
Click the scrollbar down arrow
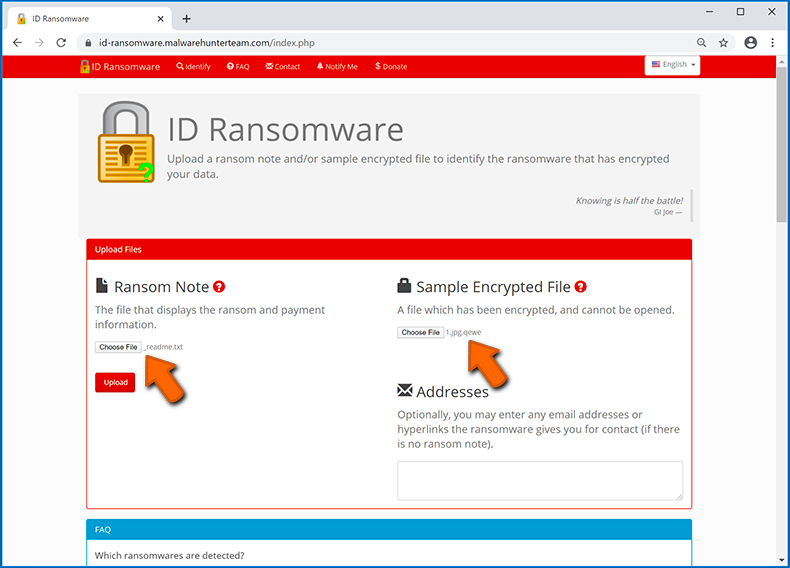pyautogui.click(x=781, y=559)
